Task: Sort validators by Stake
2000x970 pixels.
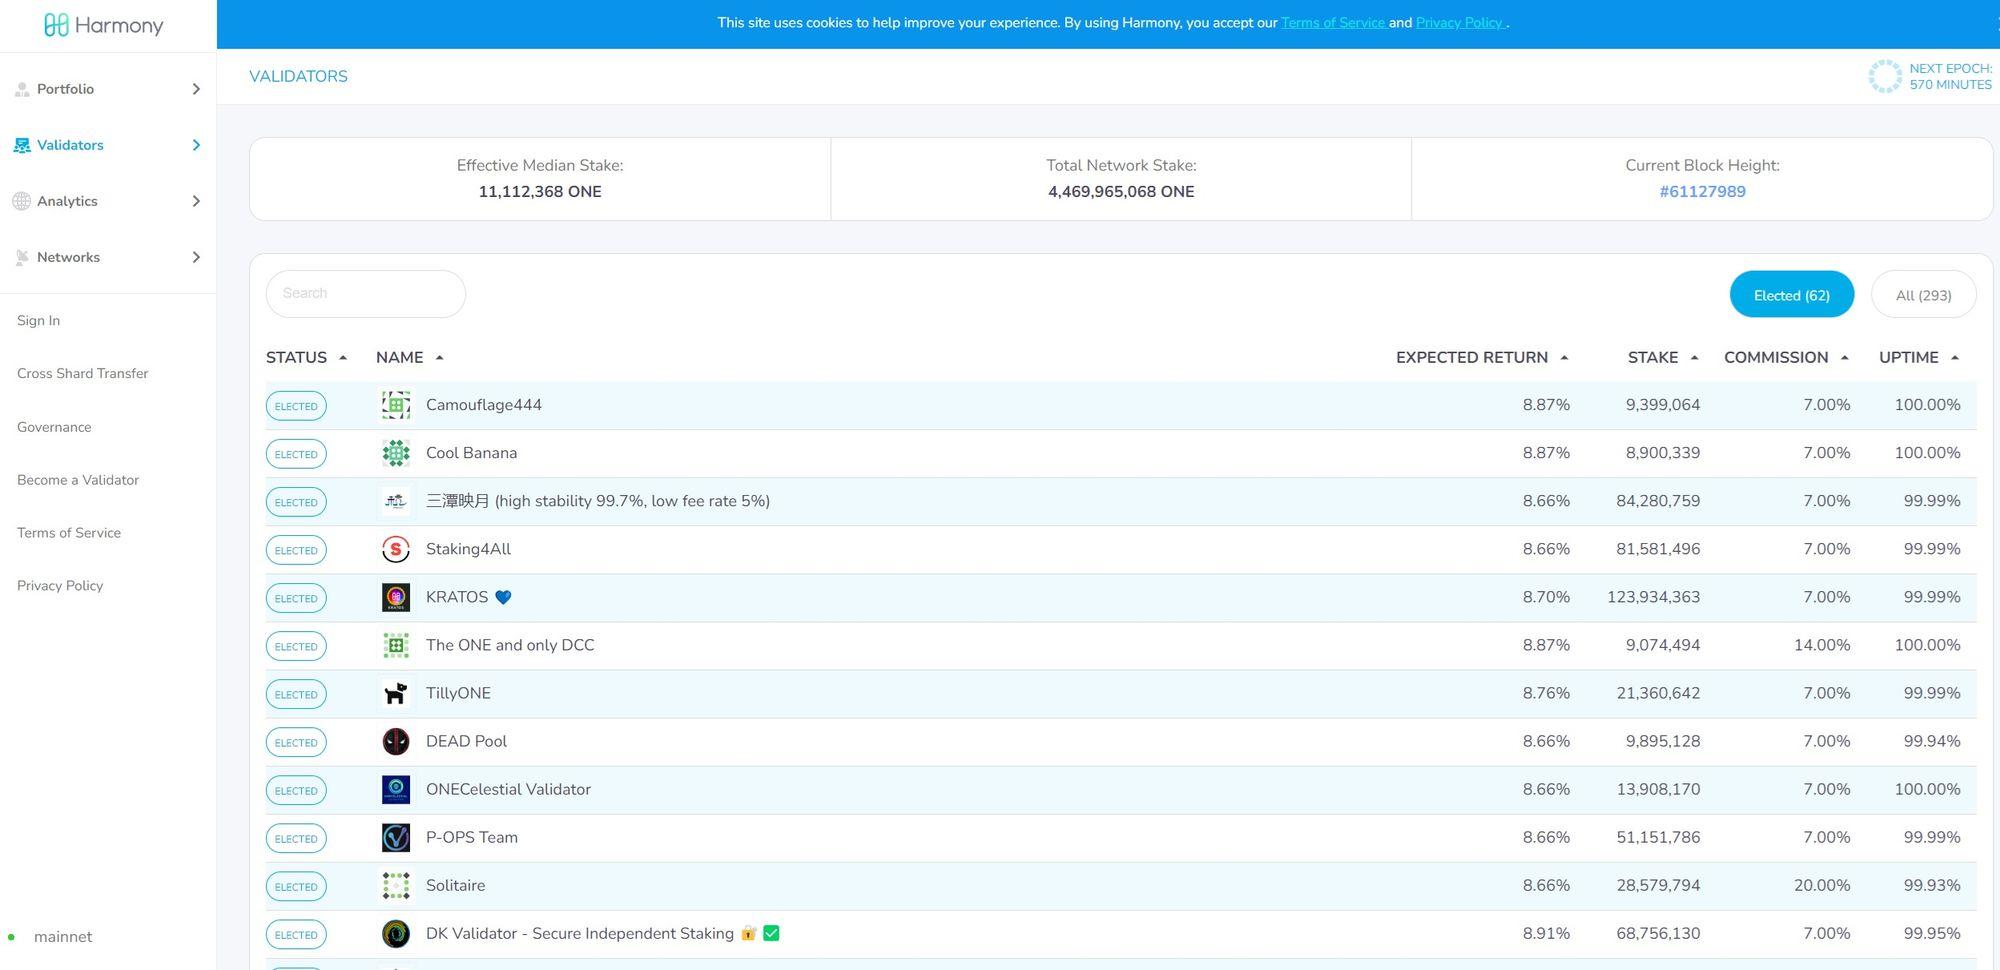Action: pos(1663,357)
